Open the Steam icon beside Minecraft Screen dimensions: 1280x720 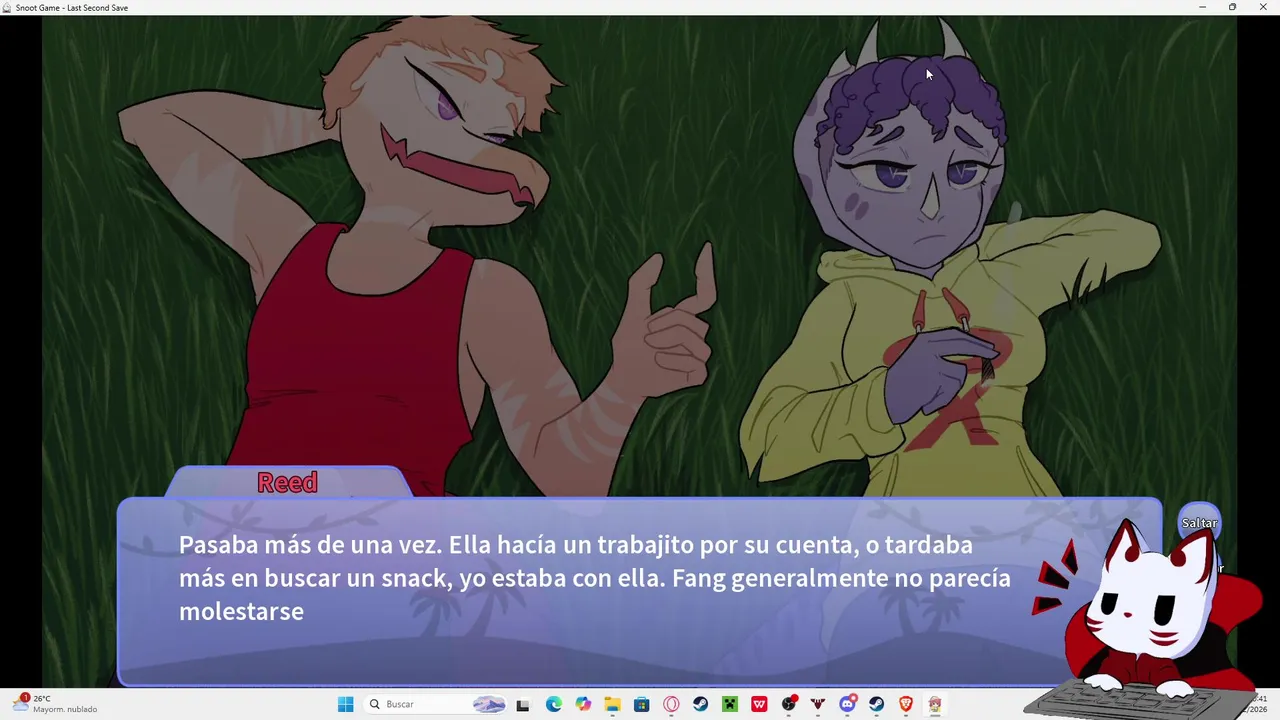click(701, 704)
